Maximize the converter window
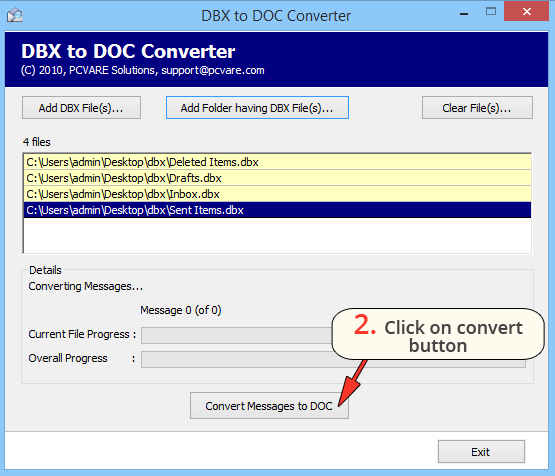This screenshot has width=555, height=476. 491,12
